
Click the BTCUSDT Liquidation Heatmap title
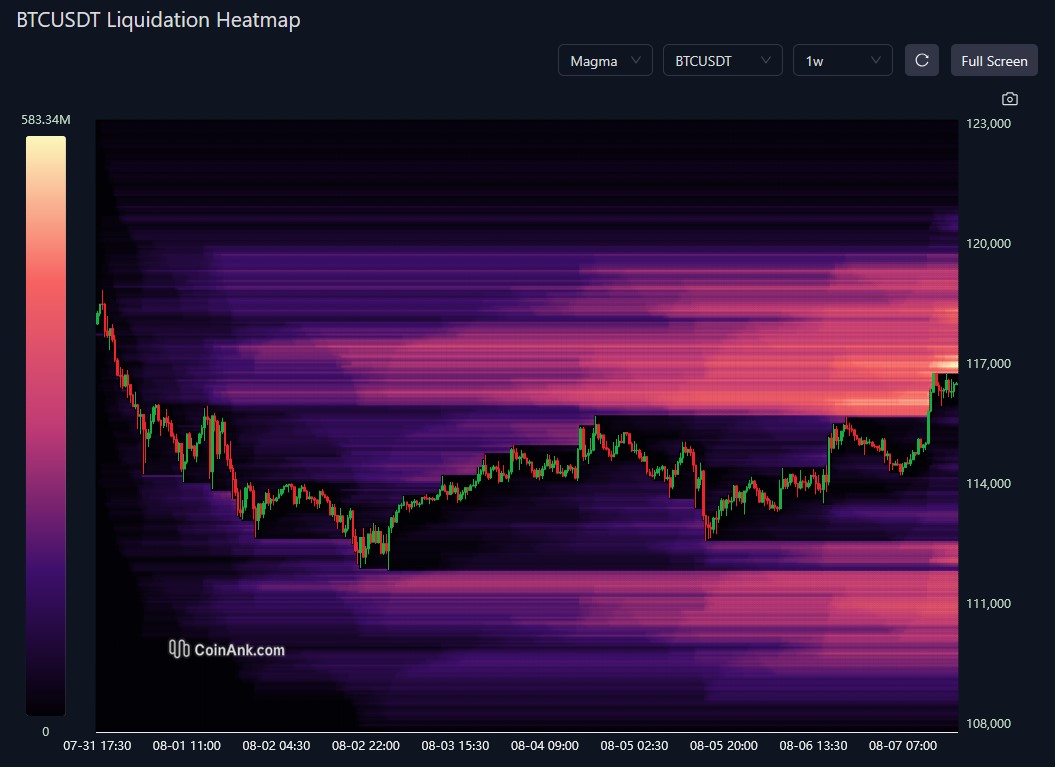[158, 20]
